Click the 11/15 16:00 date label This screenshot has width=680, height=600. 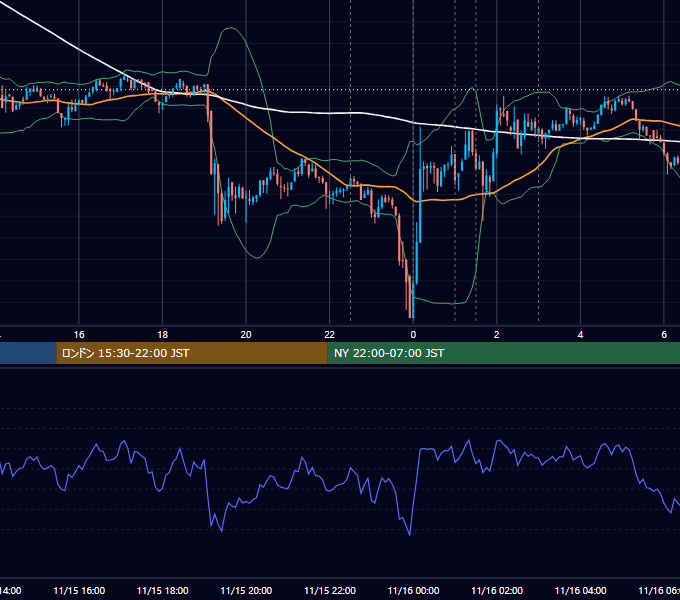click(x=79, y=590)
